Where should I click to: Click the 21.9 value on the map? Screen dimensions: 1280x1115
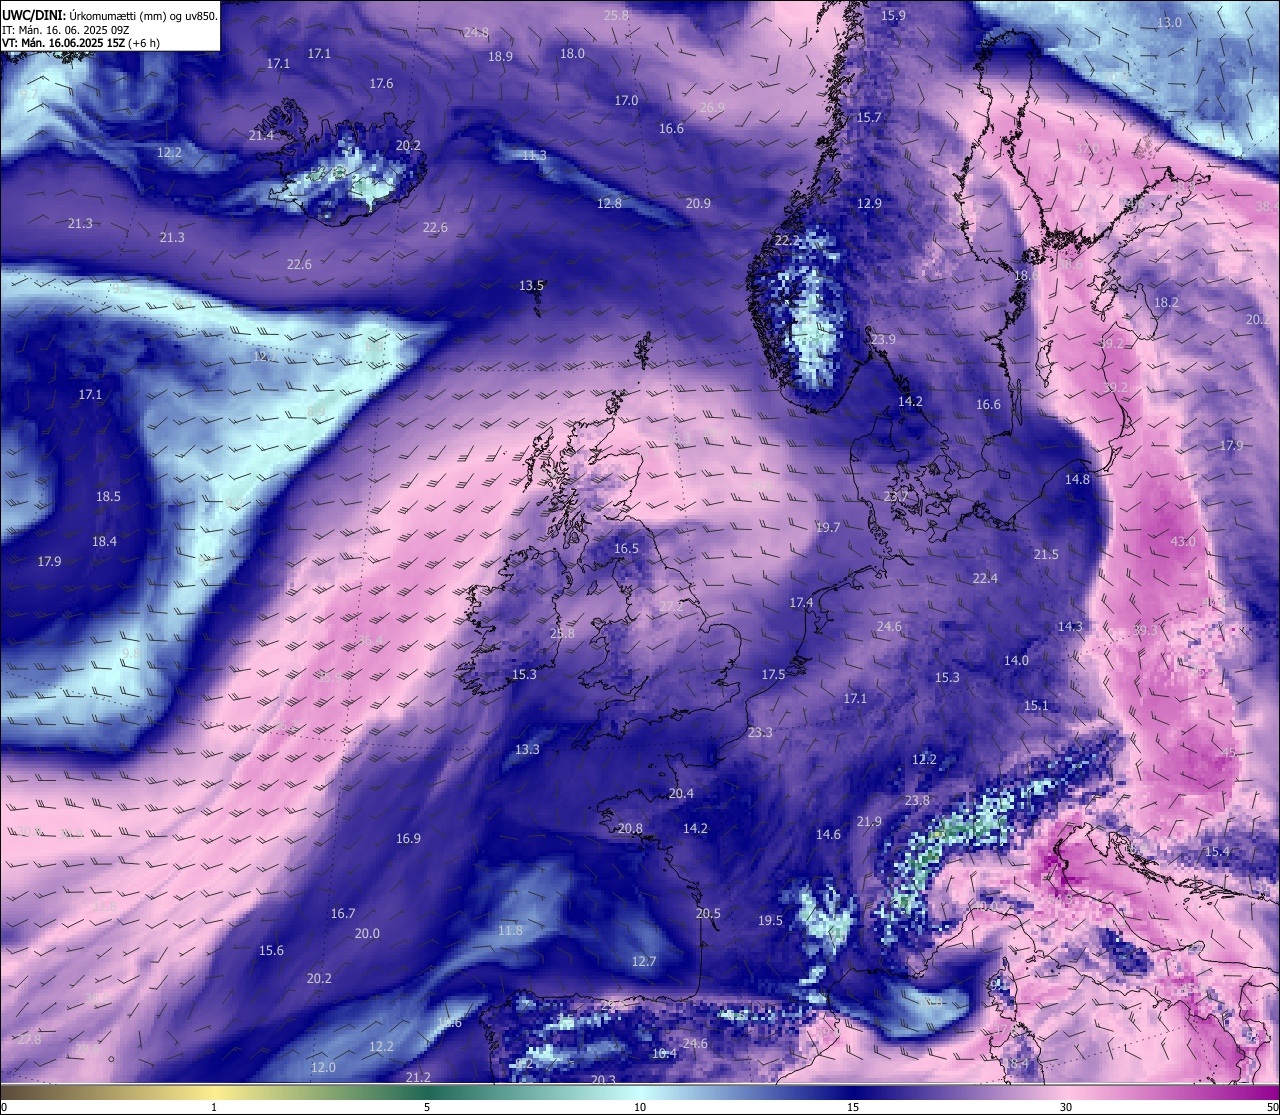click(869, 821)
